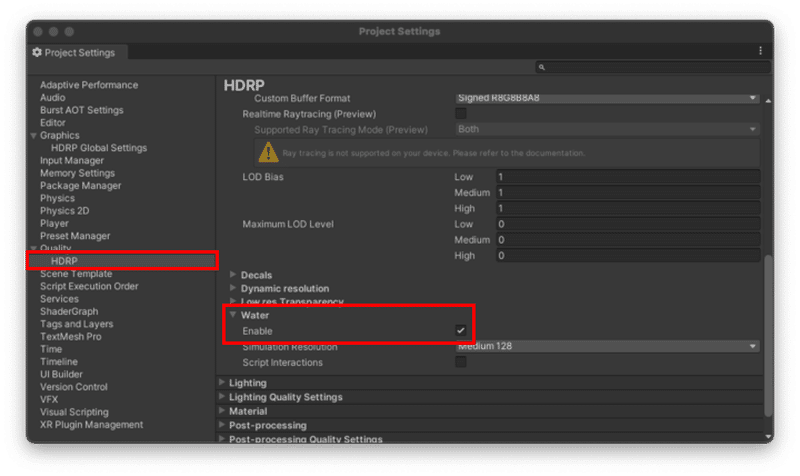
Task: Open Visual Scripting settings
Action: point(74,412)
